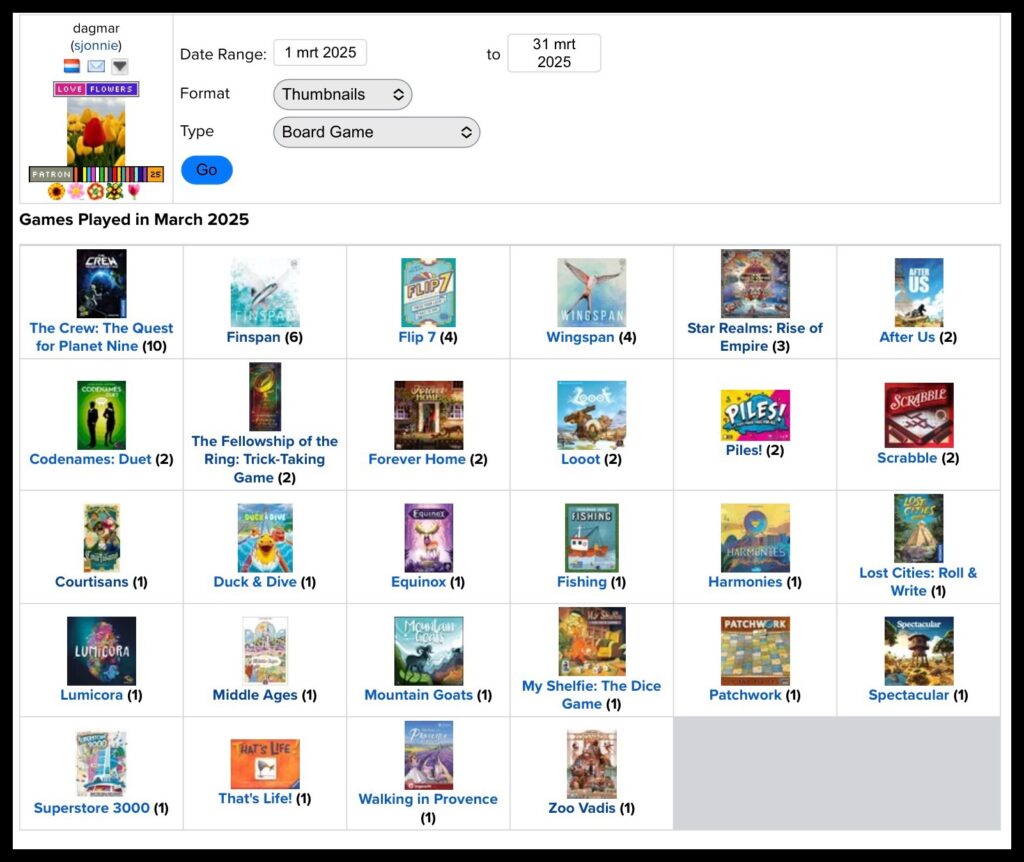This screenshot has width=1024, height=862.
Task: Open the Harmonies game link
Action: (744, 582)
